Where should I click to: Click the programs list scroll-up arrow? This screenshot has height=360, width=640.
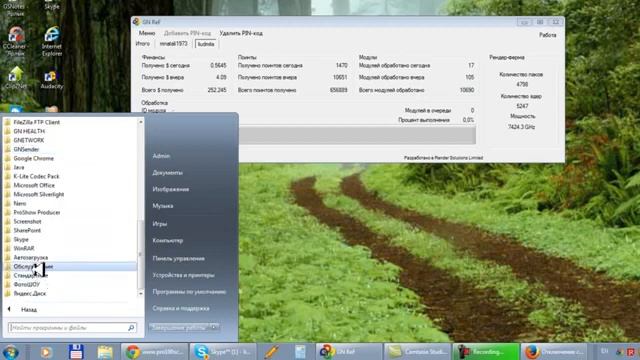pos(141,122)
